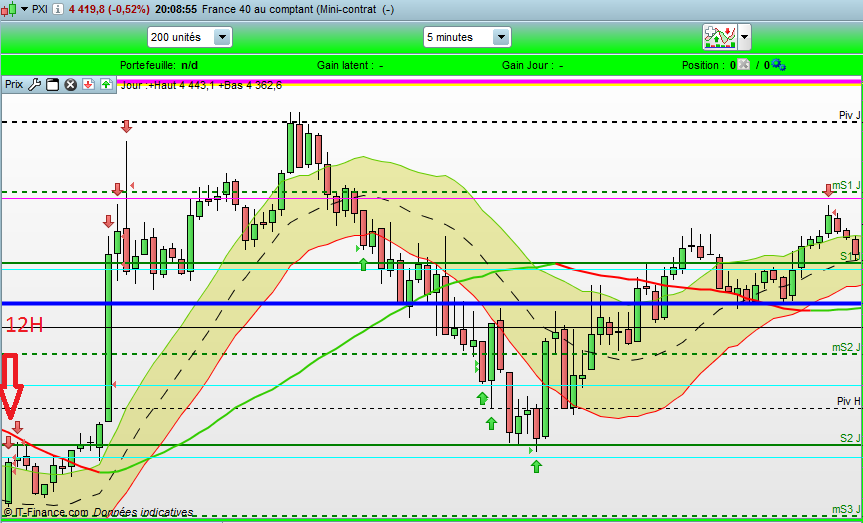Click the time 20:08:55
Screen dimensions: 863x523
[x=175, y=9]
